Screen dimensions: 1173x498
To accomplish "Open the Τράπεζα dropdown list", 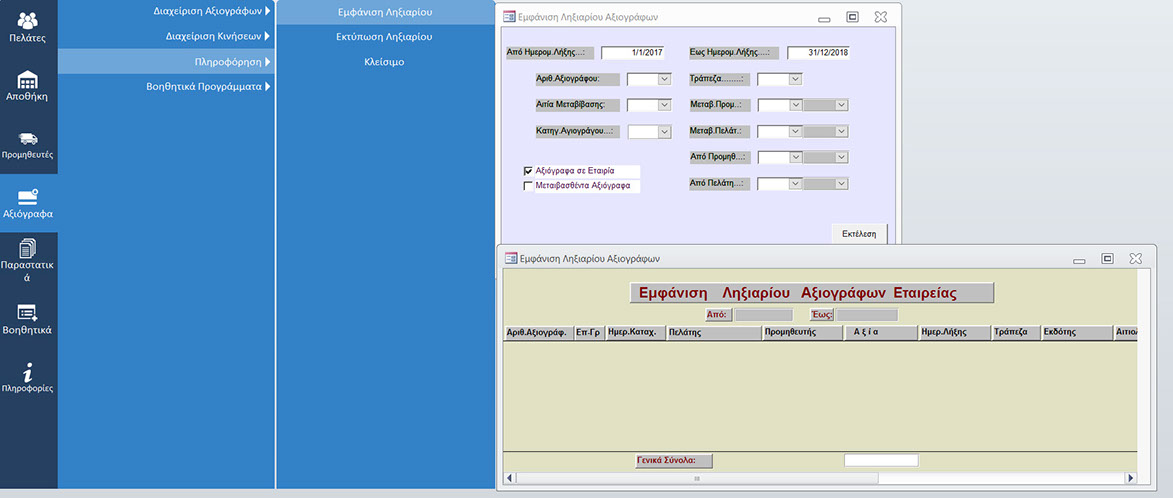I will tap(795, 79).
